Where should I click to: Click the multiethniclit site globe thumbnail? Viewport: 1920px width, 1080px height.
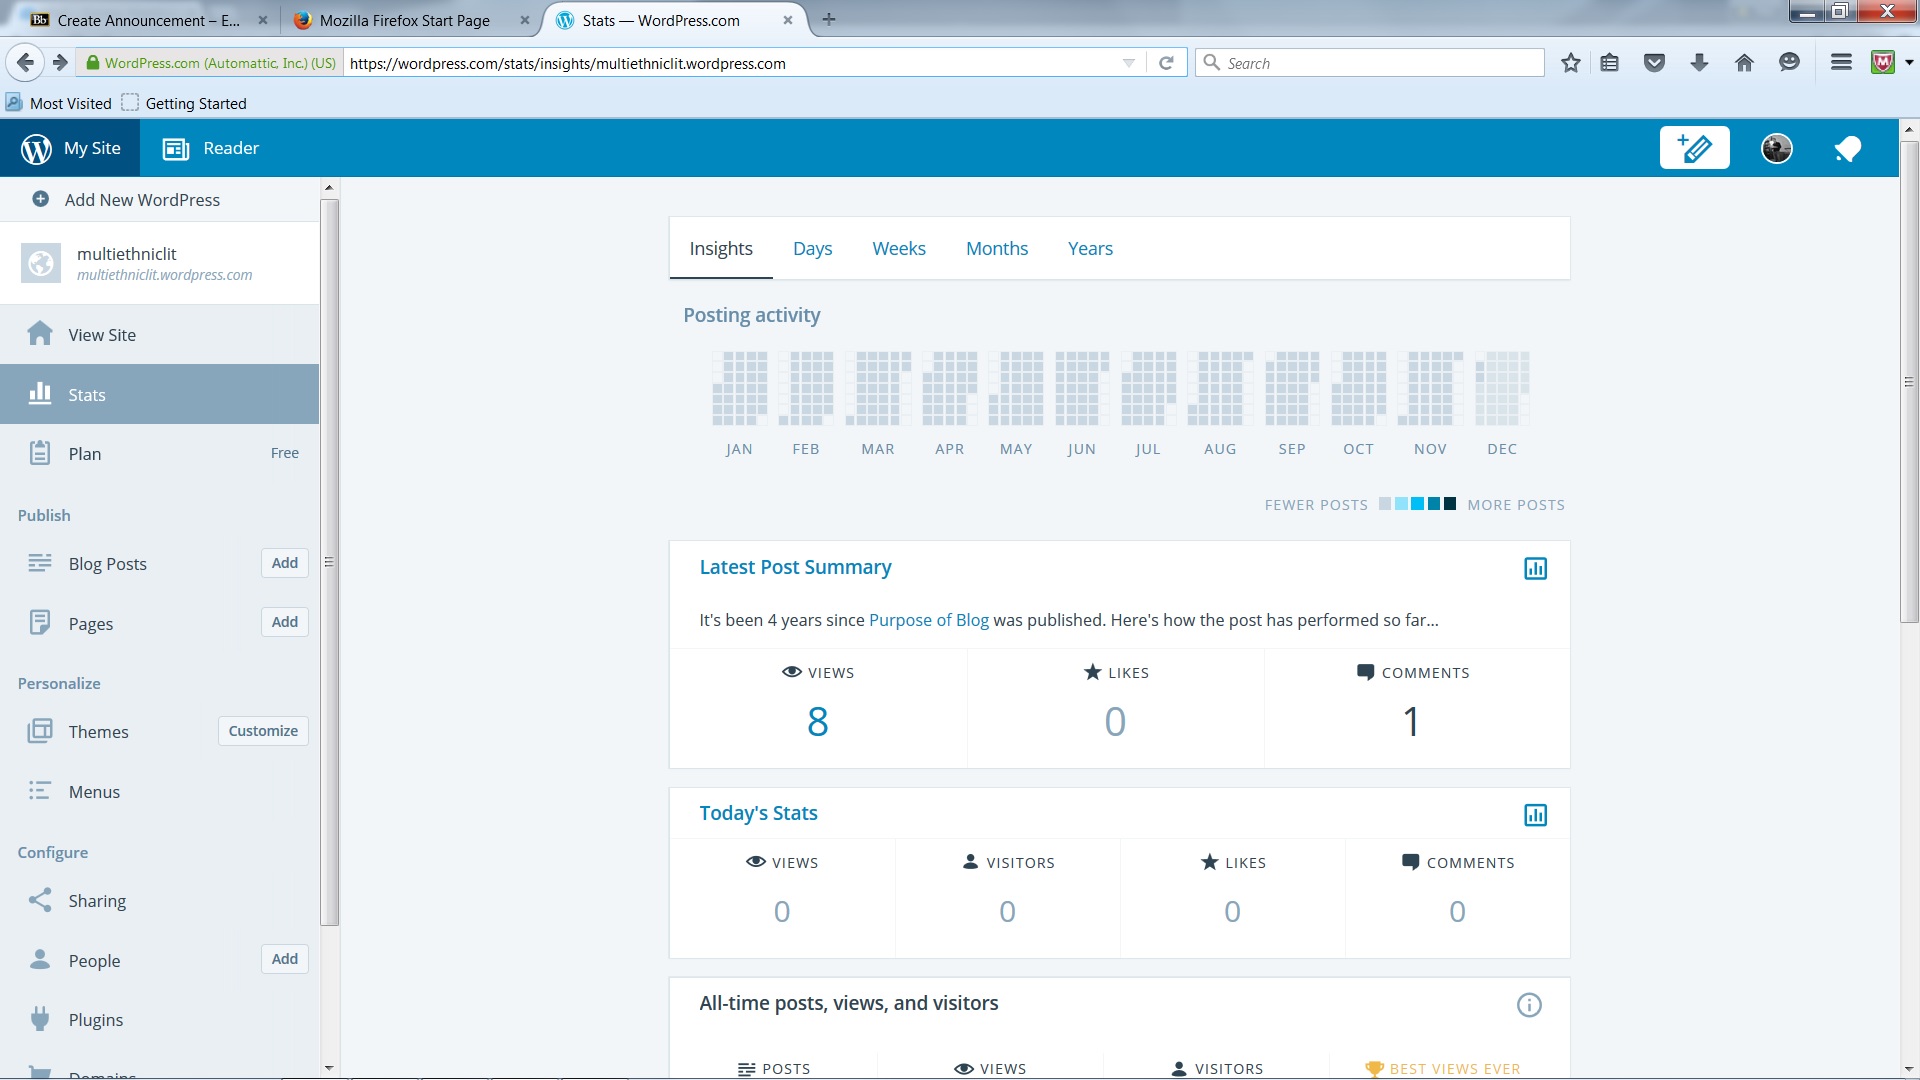(41, 263)
